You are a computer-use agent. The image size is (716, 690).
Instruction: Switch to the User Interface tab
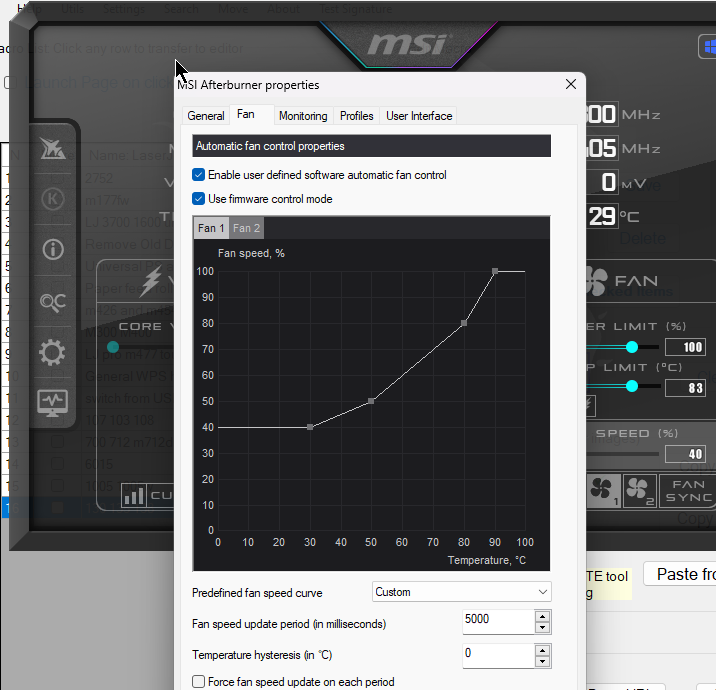point(419,116)
